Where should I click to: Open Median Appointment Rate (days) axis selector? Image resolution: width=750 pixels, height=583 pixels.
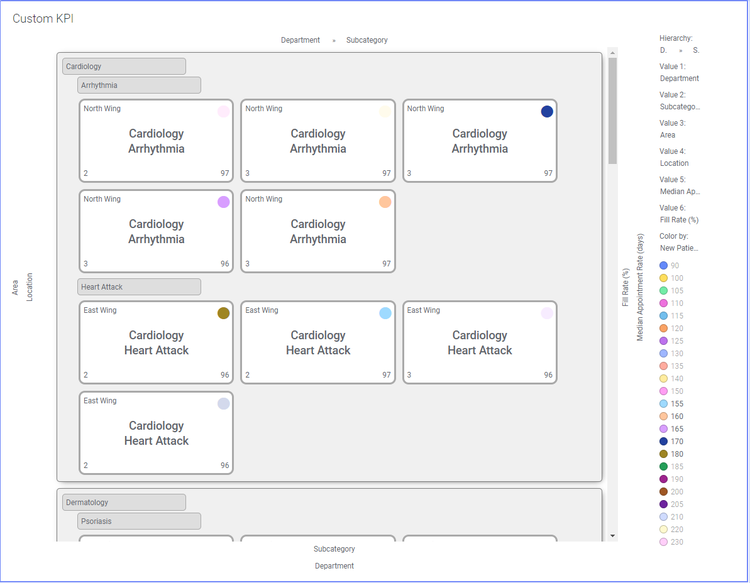640,287
